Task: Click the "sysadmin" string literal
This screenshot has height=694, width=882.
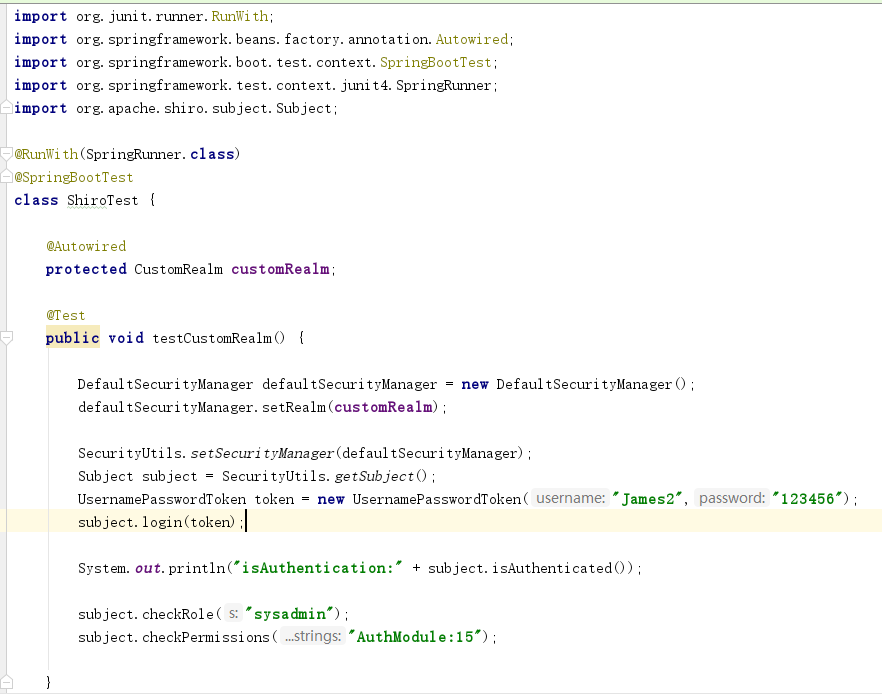Action: click(290, 614)
